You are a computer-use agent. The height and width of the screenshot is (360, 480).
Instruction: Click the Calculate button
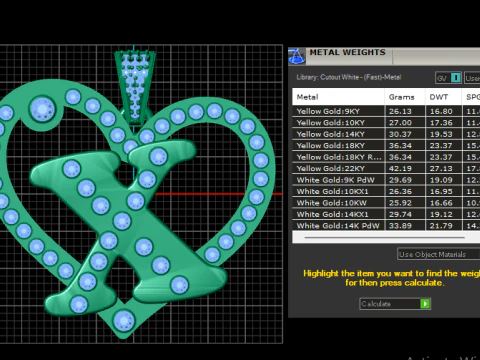click(395, 304)
